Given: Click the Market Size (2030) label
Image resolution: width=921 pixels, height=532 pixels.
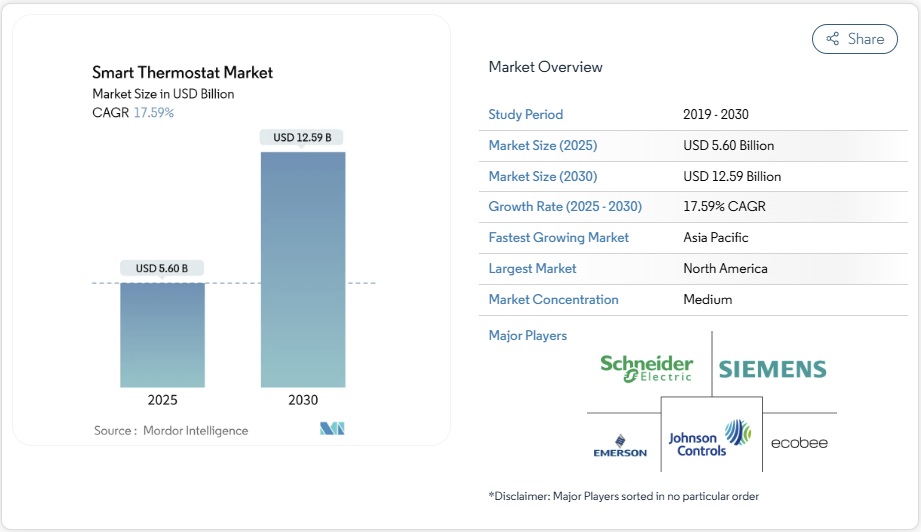Looking at the screenshot, I should (x=543, y=176).
